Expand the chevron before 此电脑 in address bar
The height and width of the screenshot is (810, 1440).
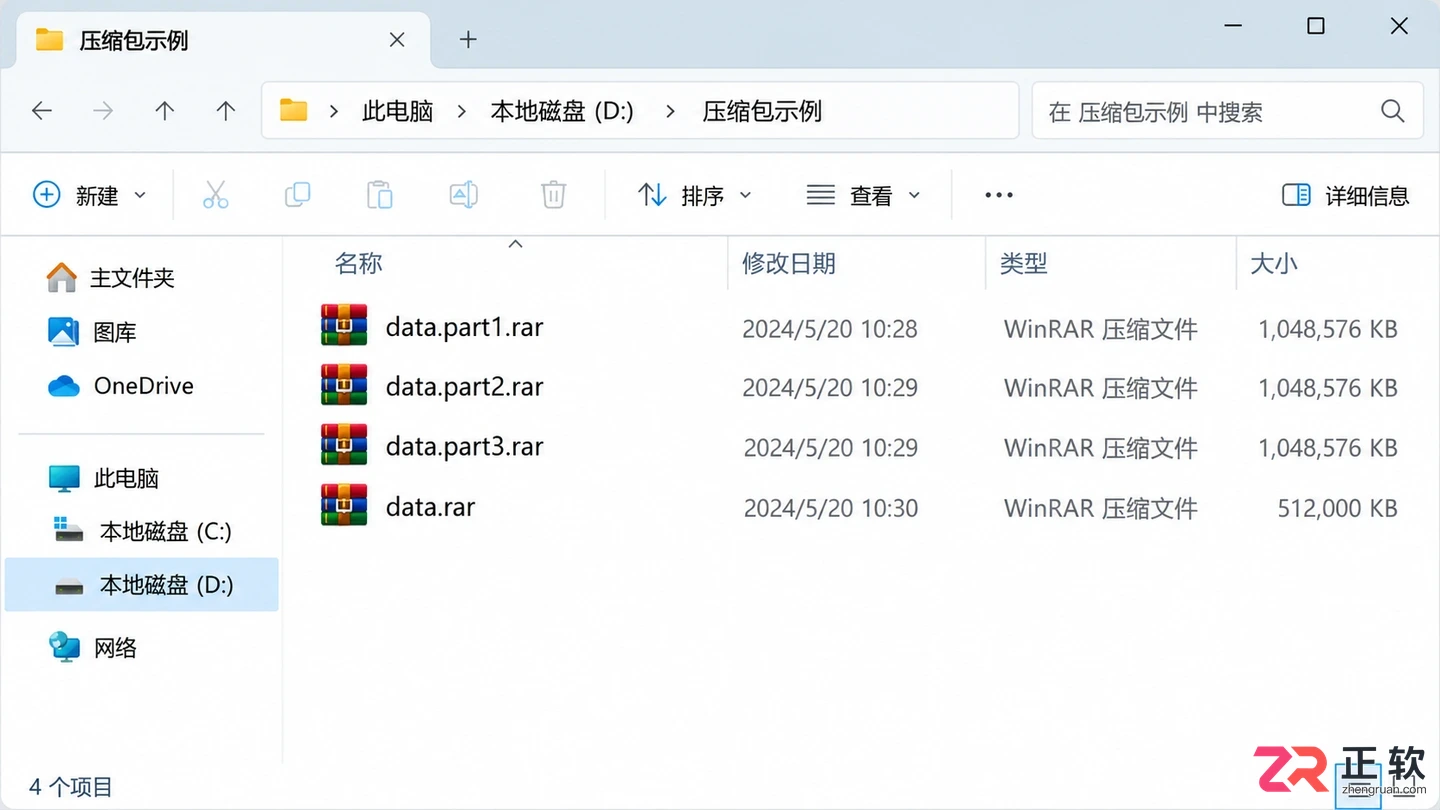coord(334,111)
